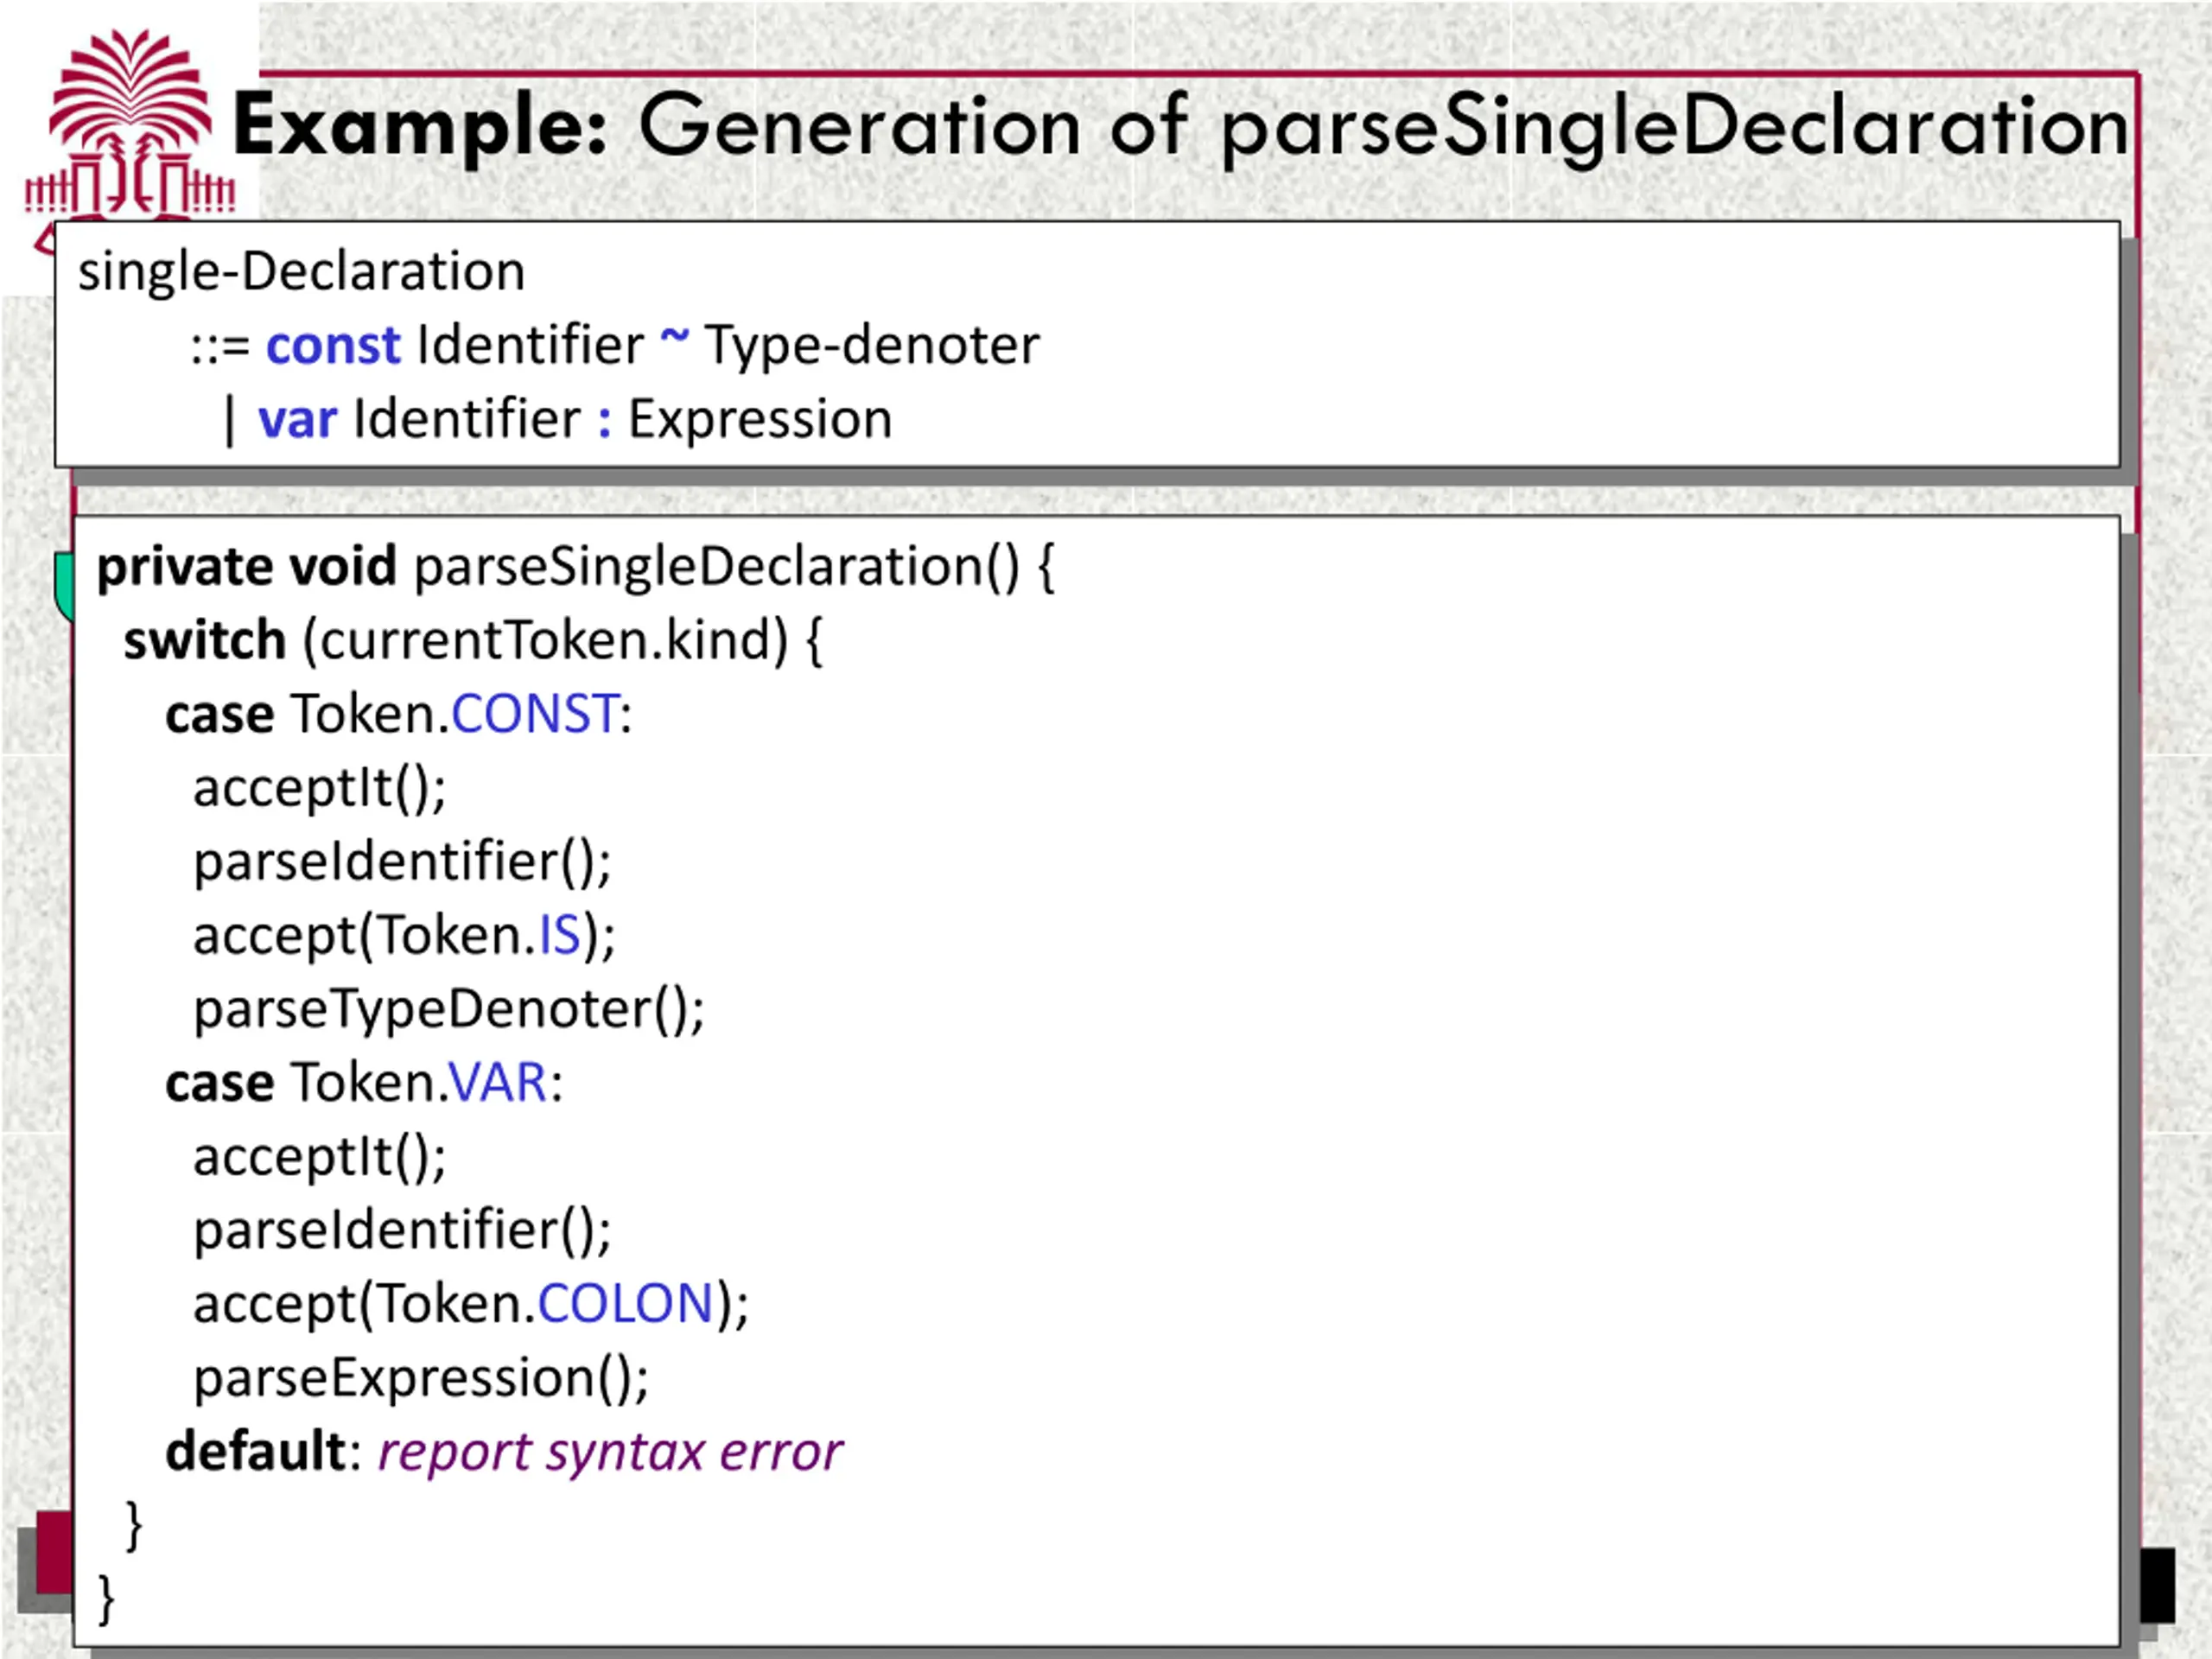Screen dimensions: 2212x1659
Task: Click the 'case Token.VAR:' line
Action: tap(365, 1083)
